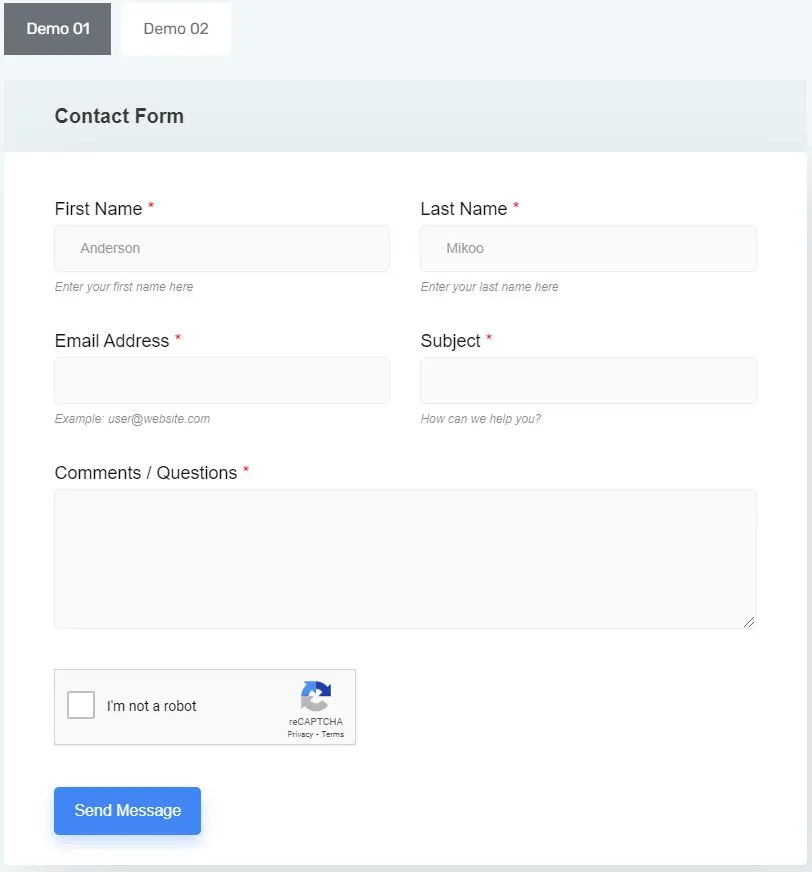Open the reCAPTCHA Terms link
This screenshot has height=872, width=812.
coord(333,734)
